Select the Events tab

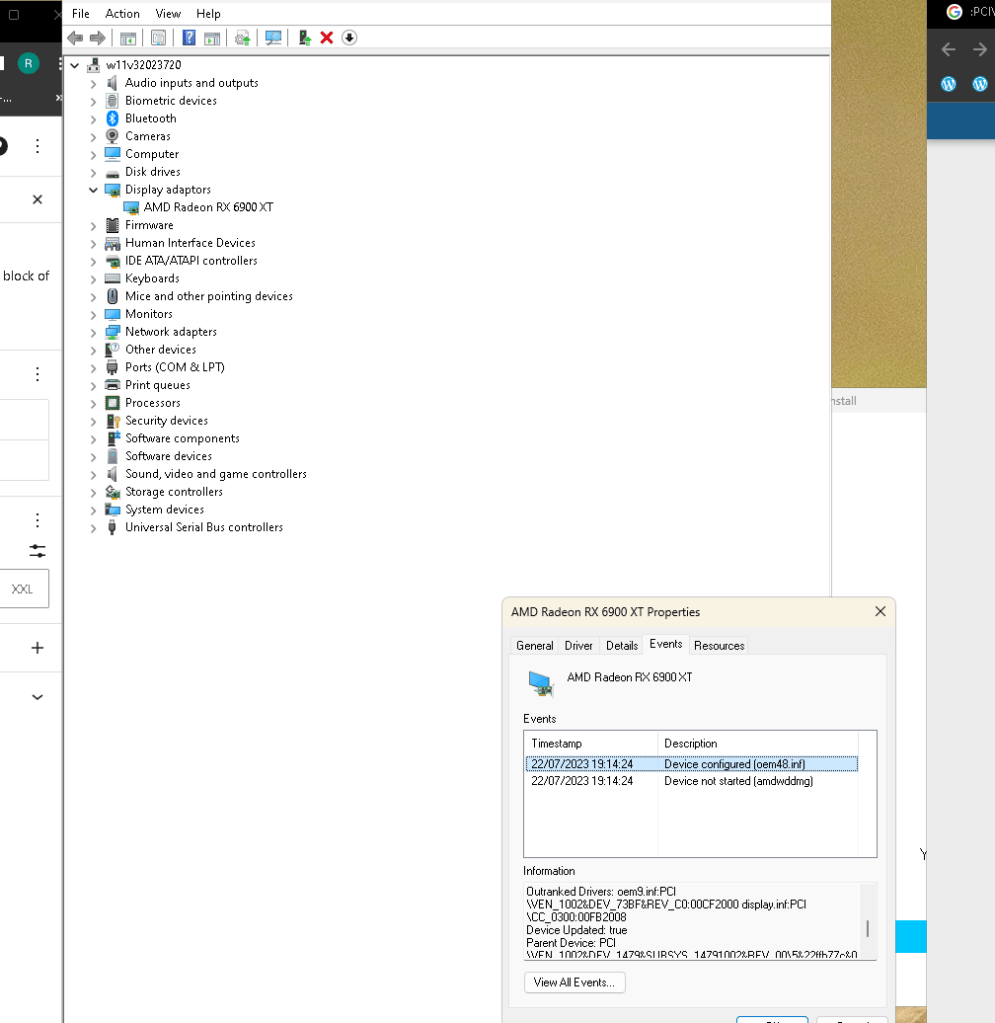pyautogui.click(x=666, y=644)
